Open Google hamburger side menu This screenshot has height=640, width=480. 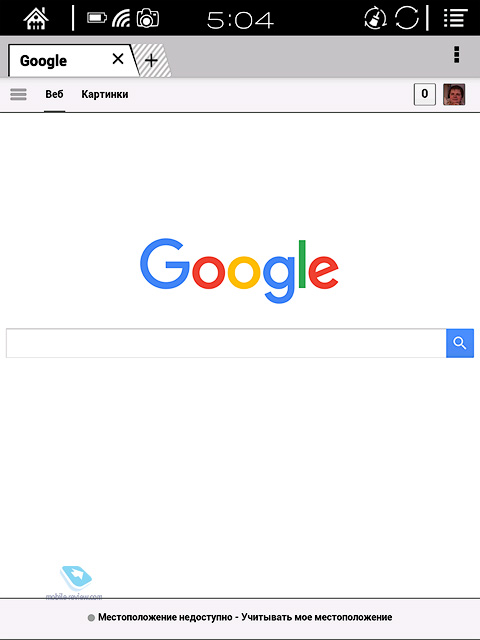tap(18, 94)
